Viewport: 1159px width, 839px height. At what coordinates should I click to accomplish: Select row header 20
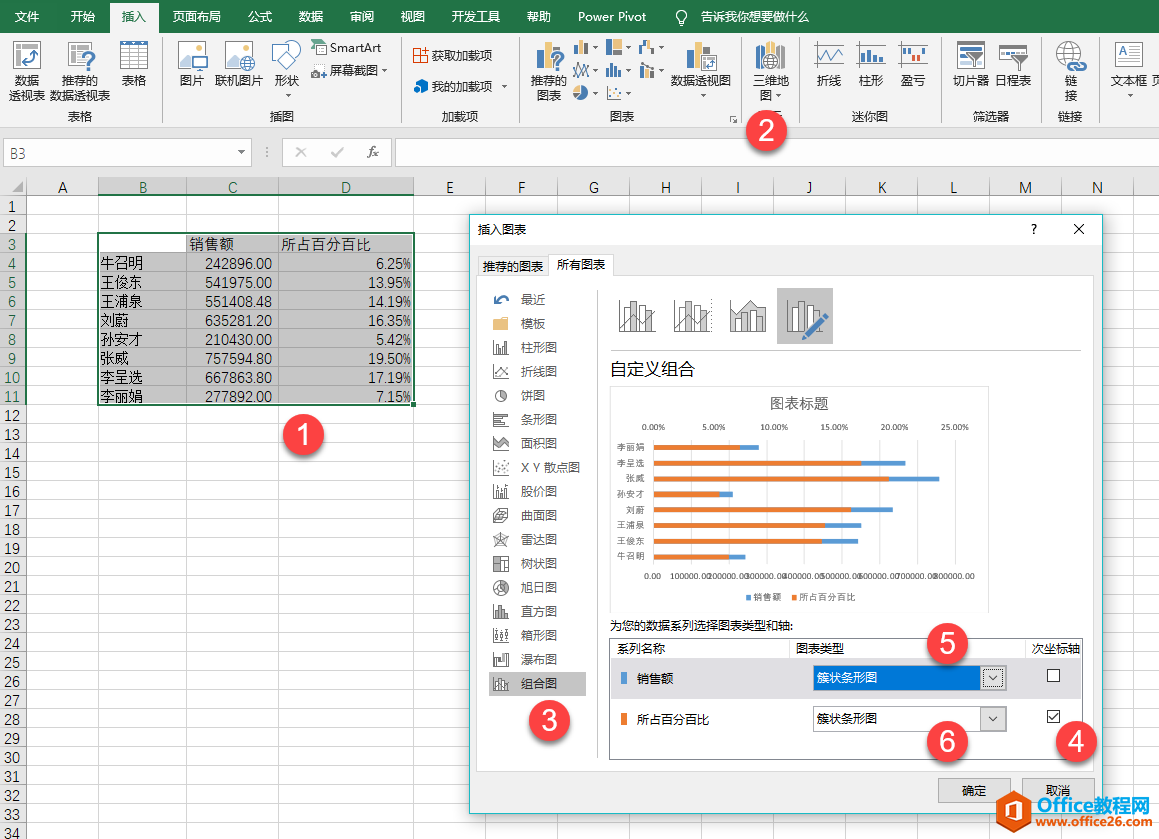click(13, 568)
